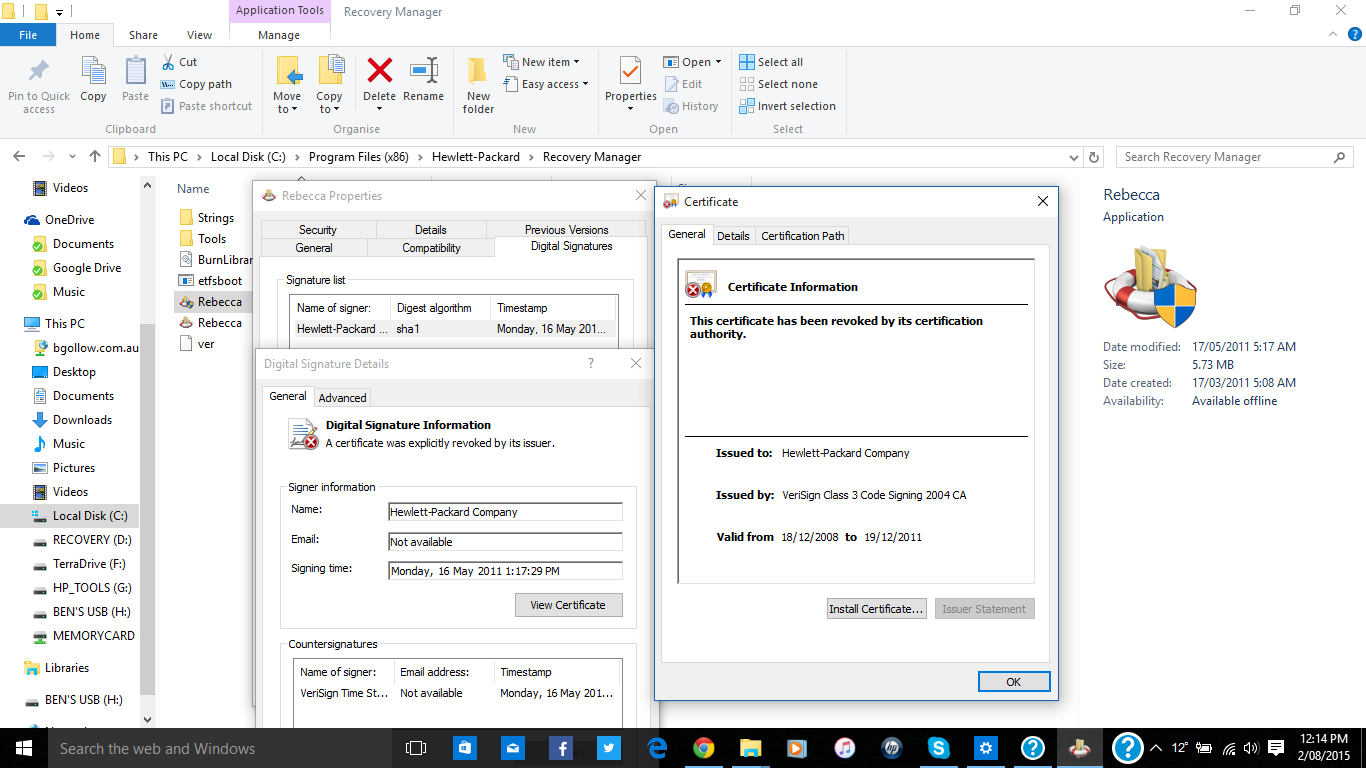Click Pin to Quick access in ribbon
1366x768 pixels.
tap(39, 85)
